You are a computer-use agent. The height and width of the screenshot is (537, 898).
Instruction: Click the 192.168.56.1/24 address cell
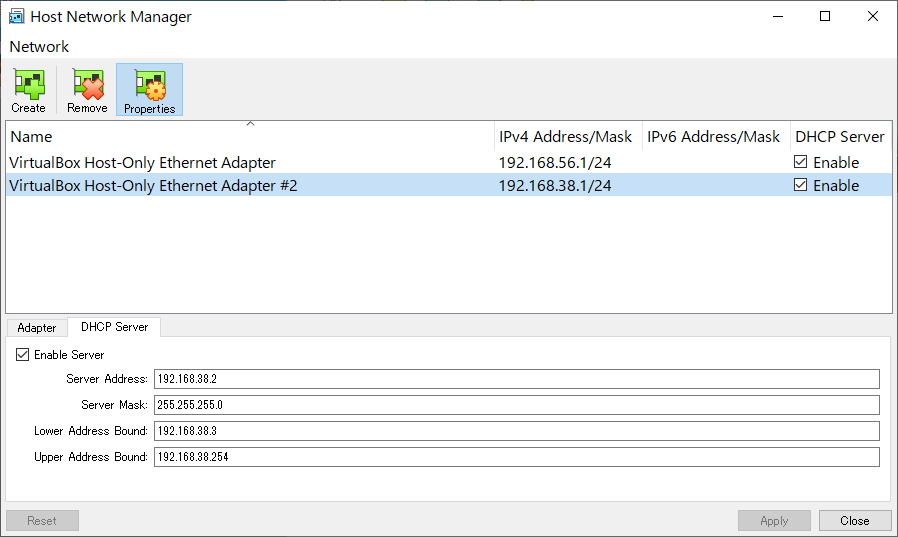point(554,163)
